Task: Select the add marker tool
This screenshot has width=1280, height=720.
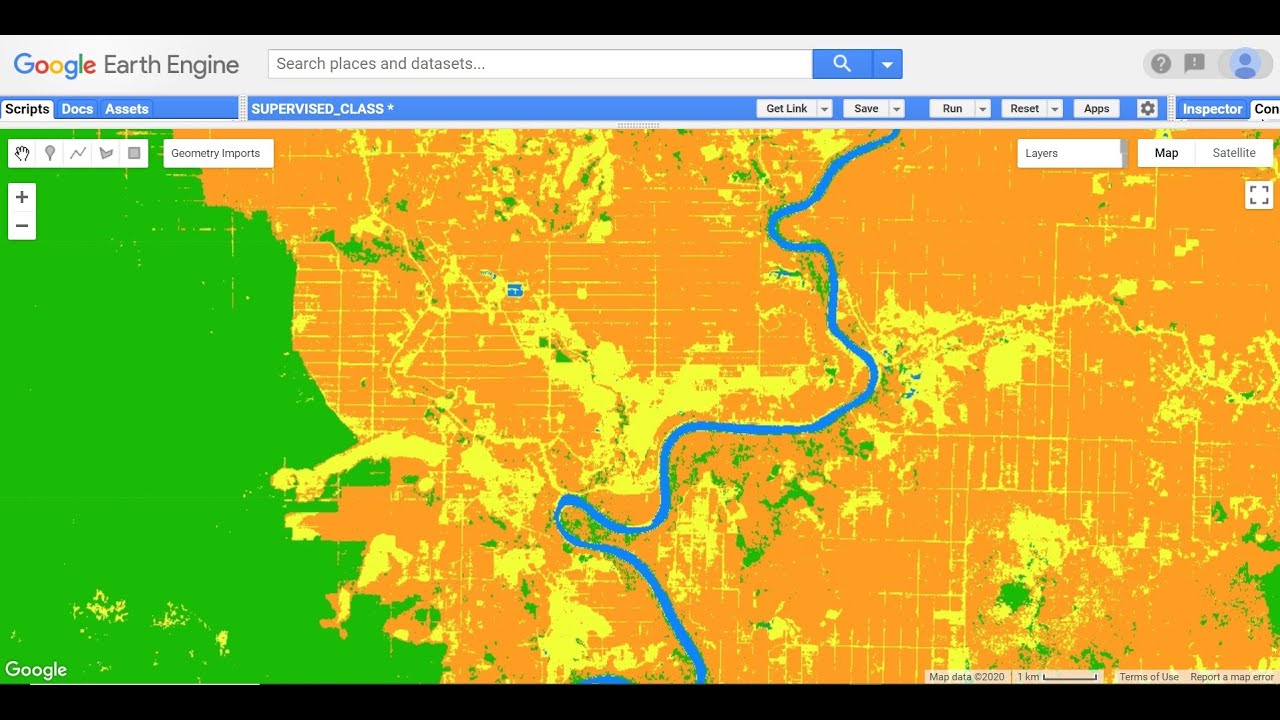Action: click(x=50, y=153)
